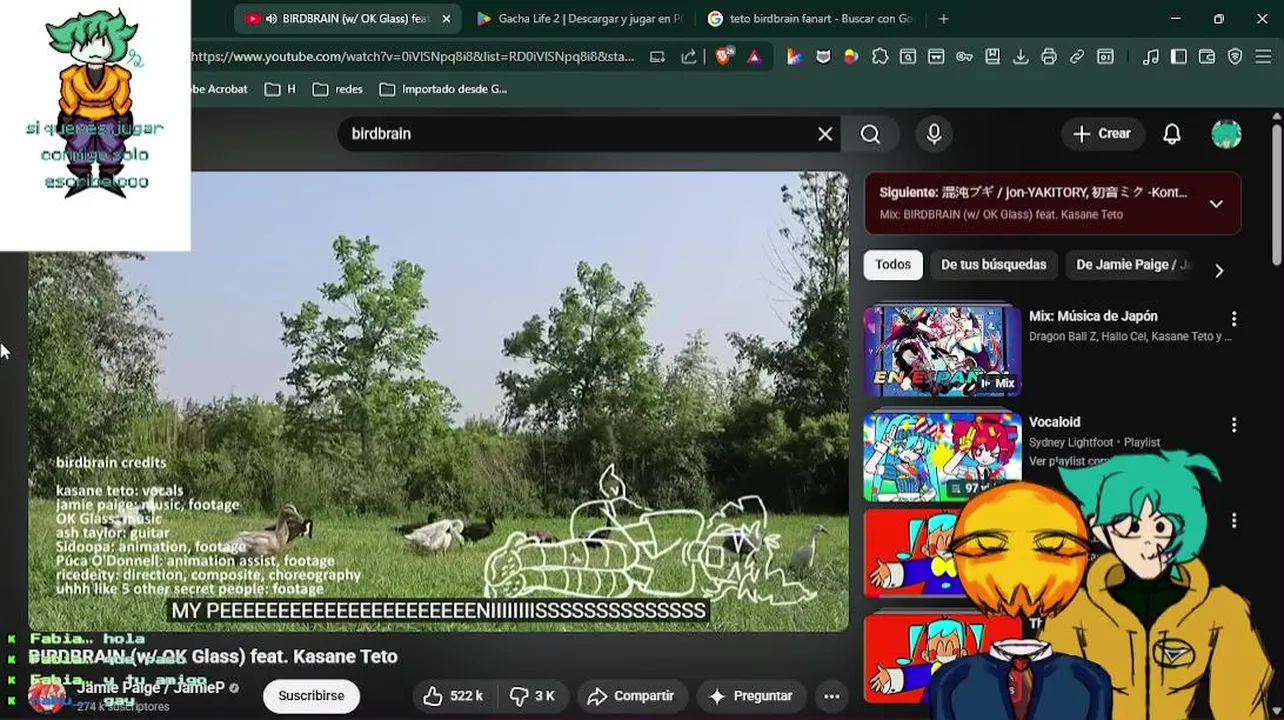Open more options for Vocaloid playlist
This screenshot has width=1284, height=720.
click(x=1234, y=425)
